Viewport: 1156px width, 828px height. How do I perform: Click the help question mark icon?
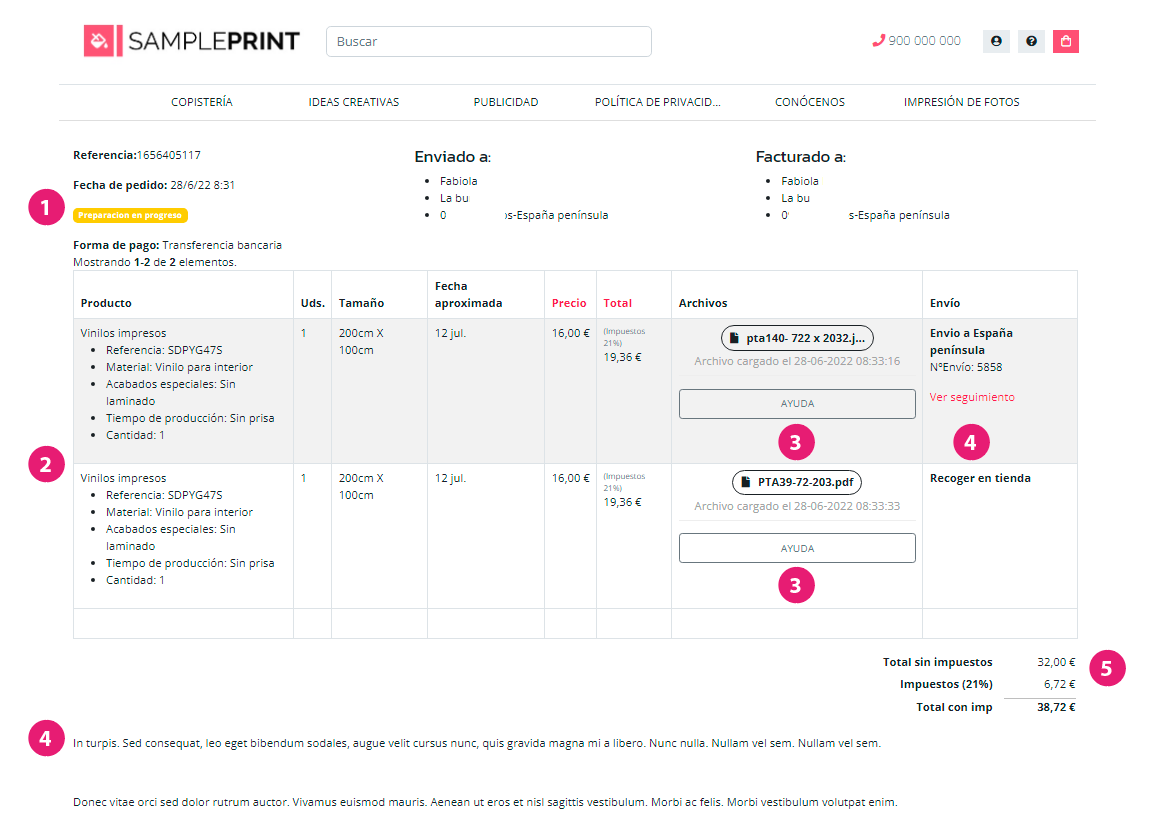[1031, 41]
